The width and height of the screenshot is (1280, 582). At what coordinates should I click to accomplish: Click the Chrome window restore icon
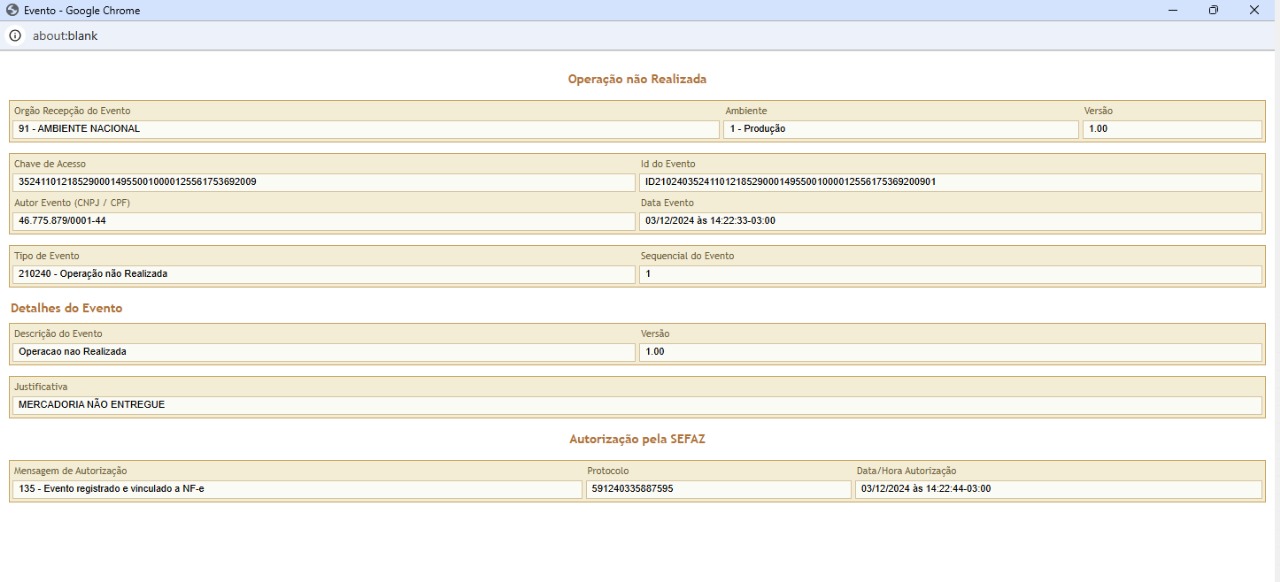pos(1213,10)
